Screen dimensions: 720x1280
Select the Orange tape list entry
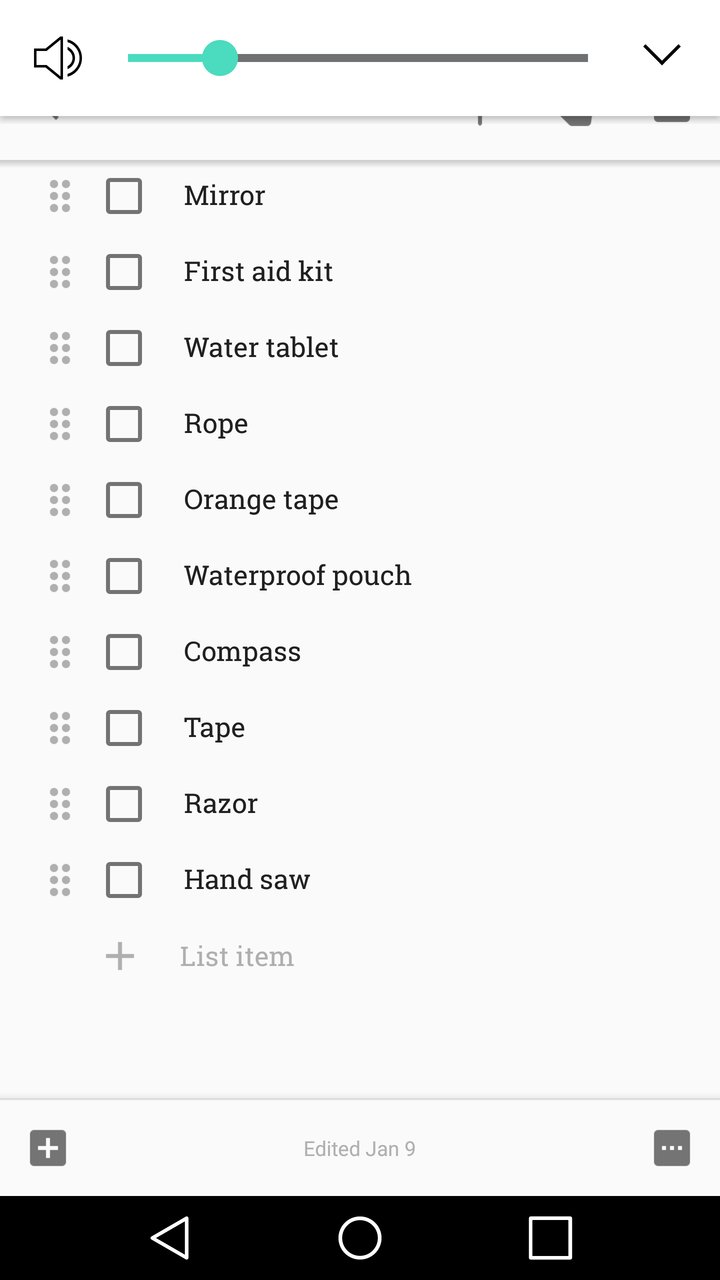point(261,500)
